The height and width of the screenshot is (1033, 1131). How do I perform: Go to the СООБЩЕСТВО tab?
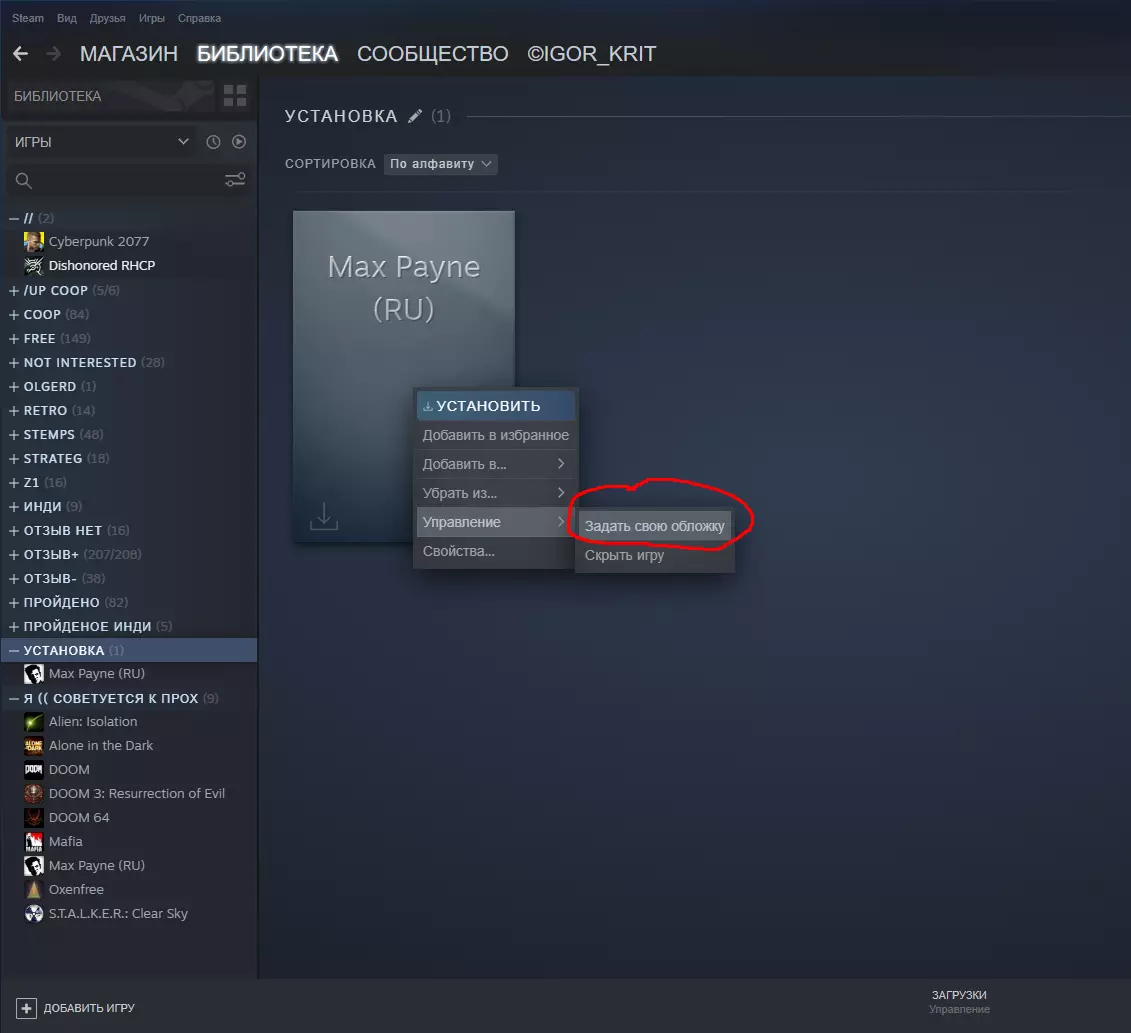(433, 54)
